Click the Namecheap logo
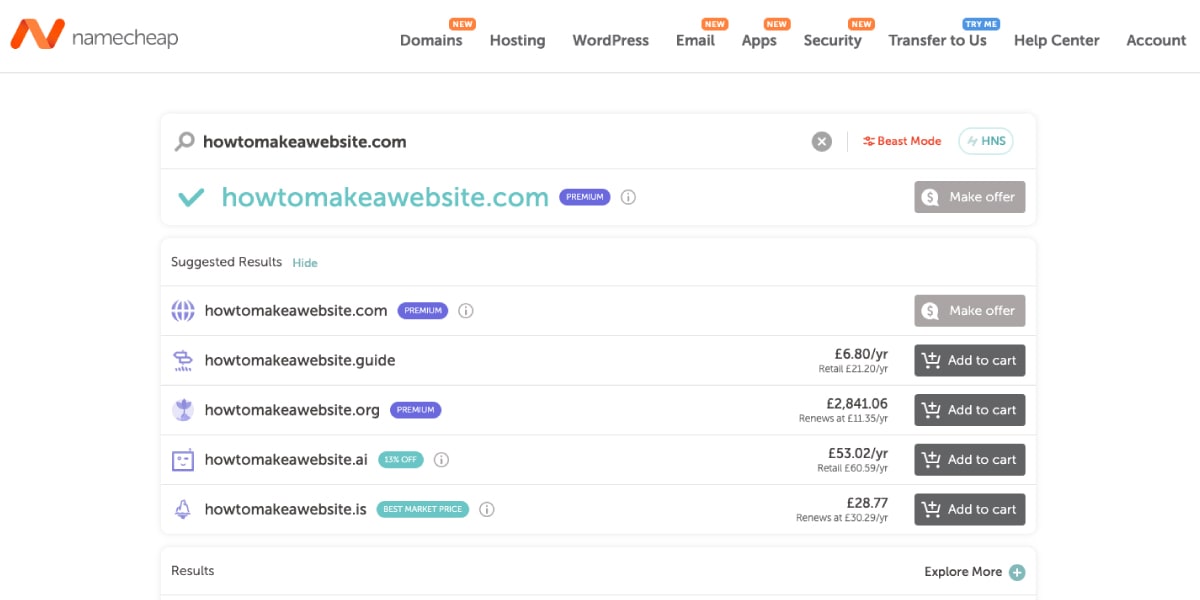 [94, 35]
